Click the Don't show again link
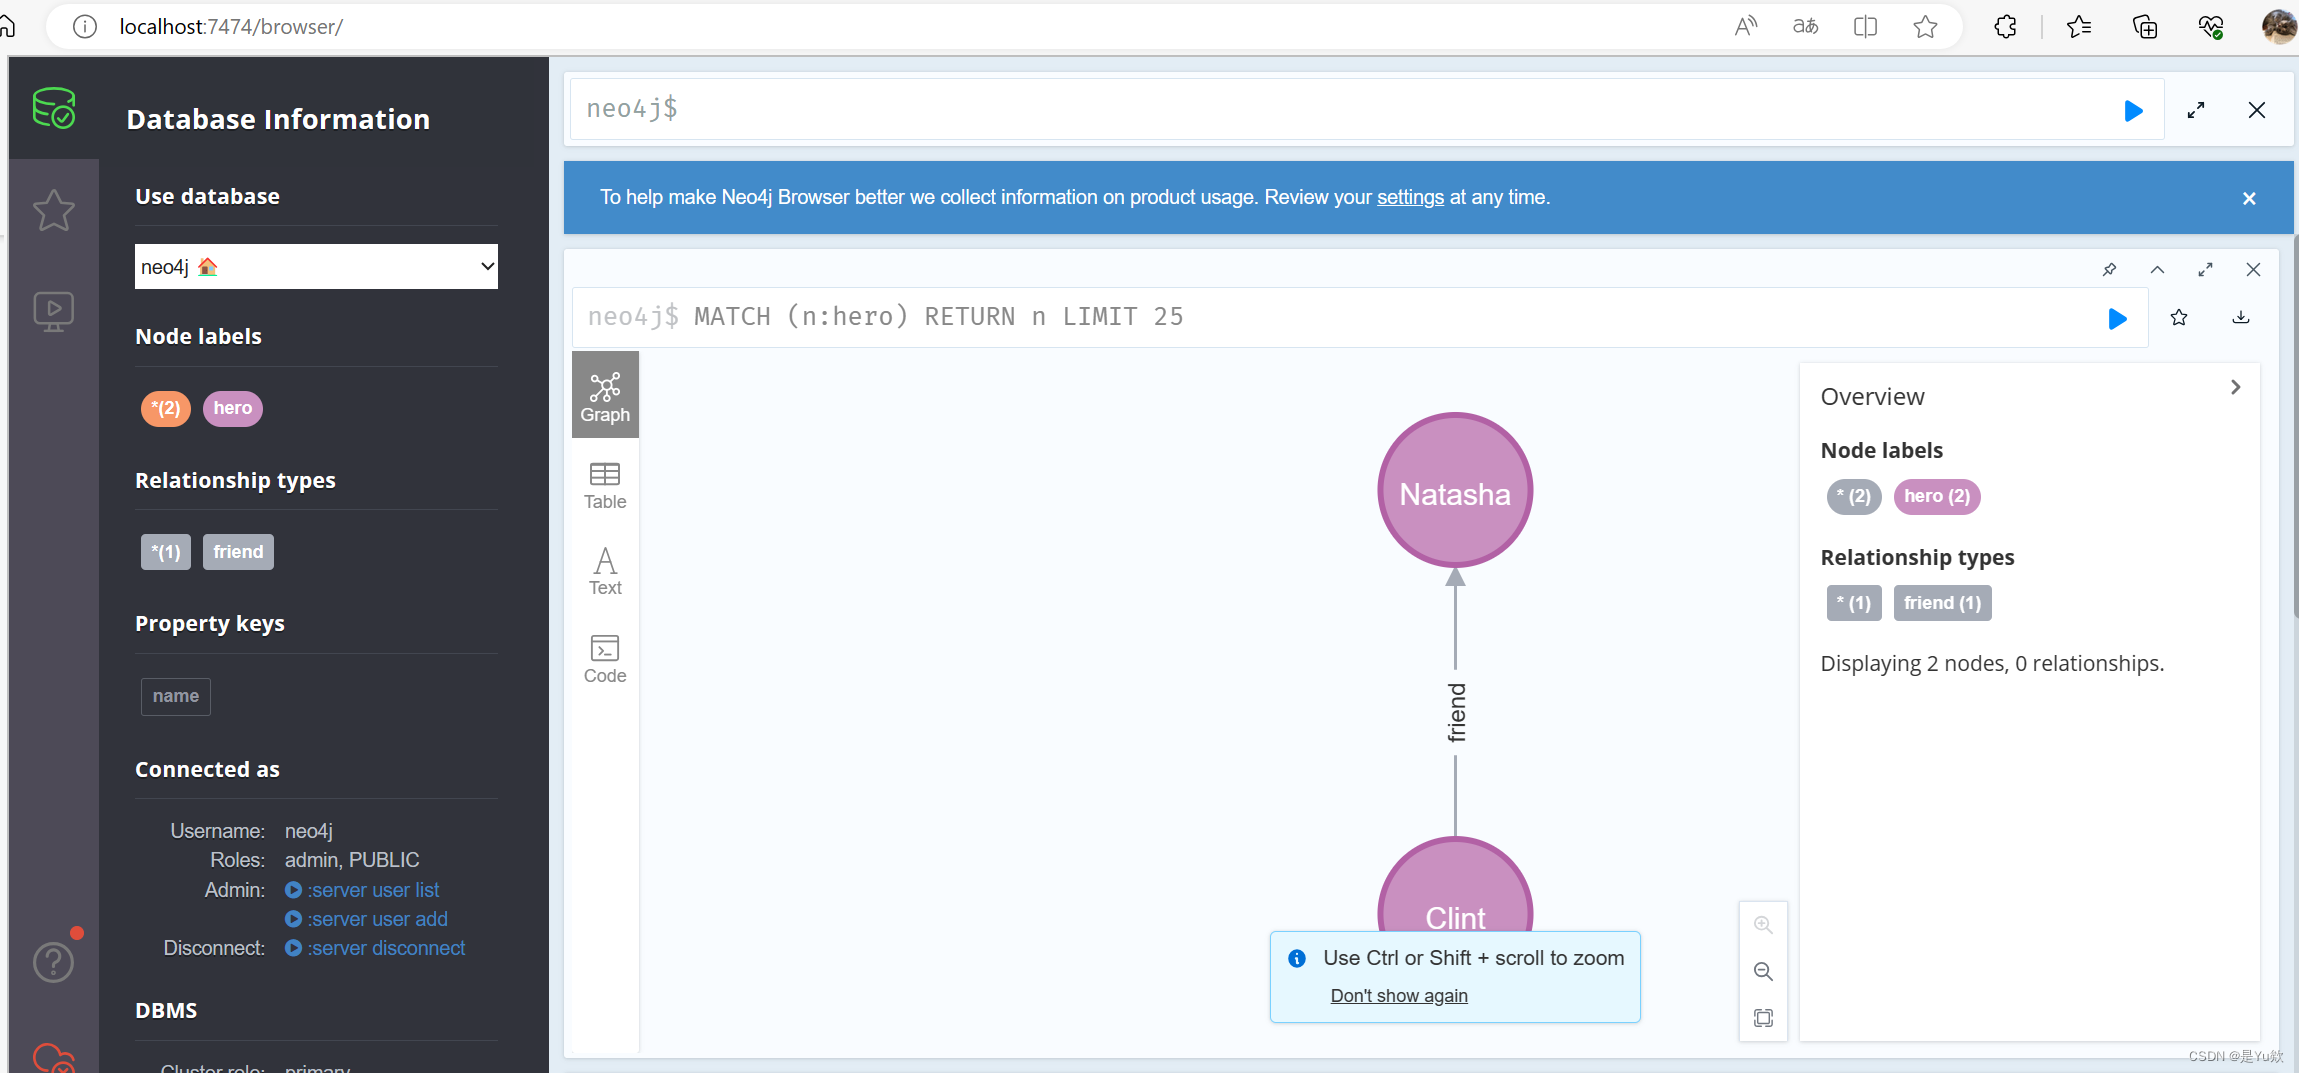 point(1399,995)
